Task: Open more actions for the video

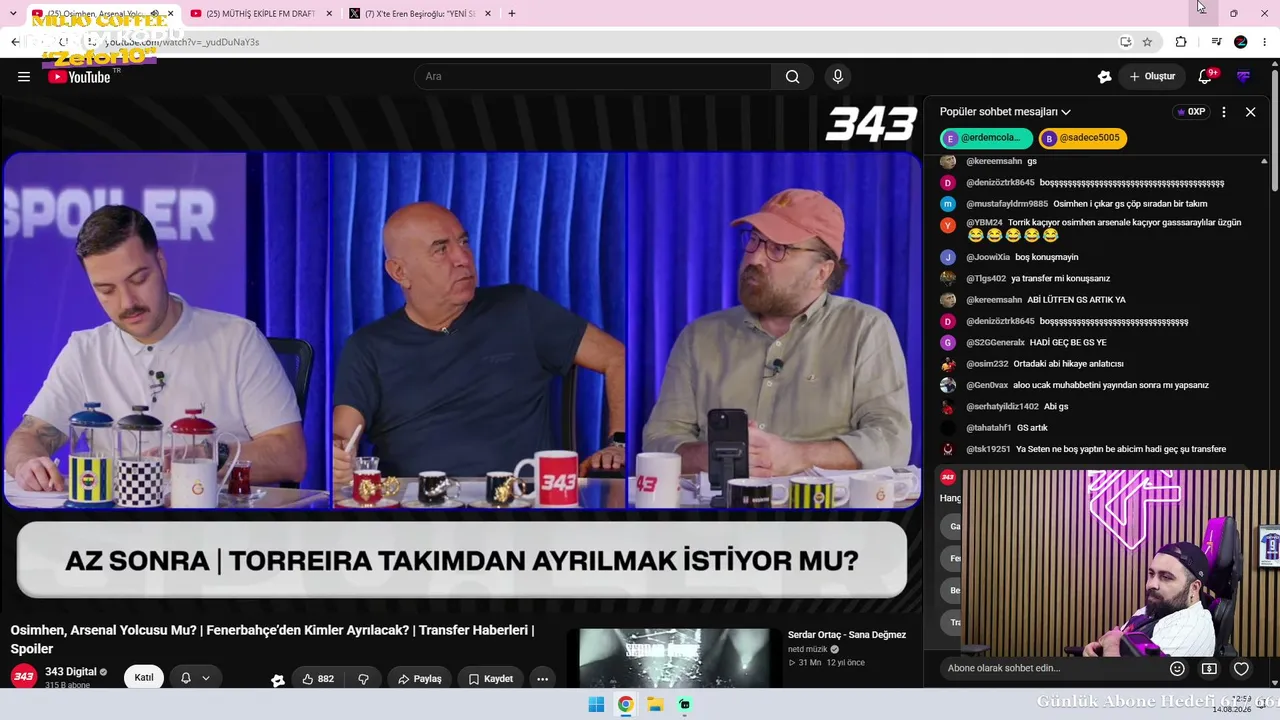Action: pos(542,679)
